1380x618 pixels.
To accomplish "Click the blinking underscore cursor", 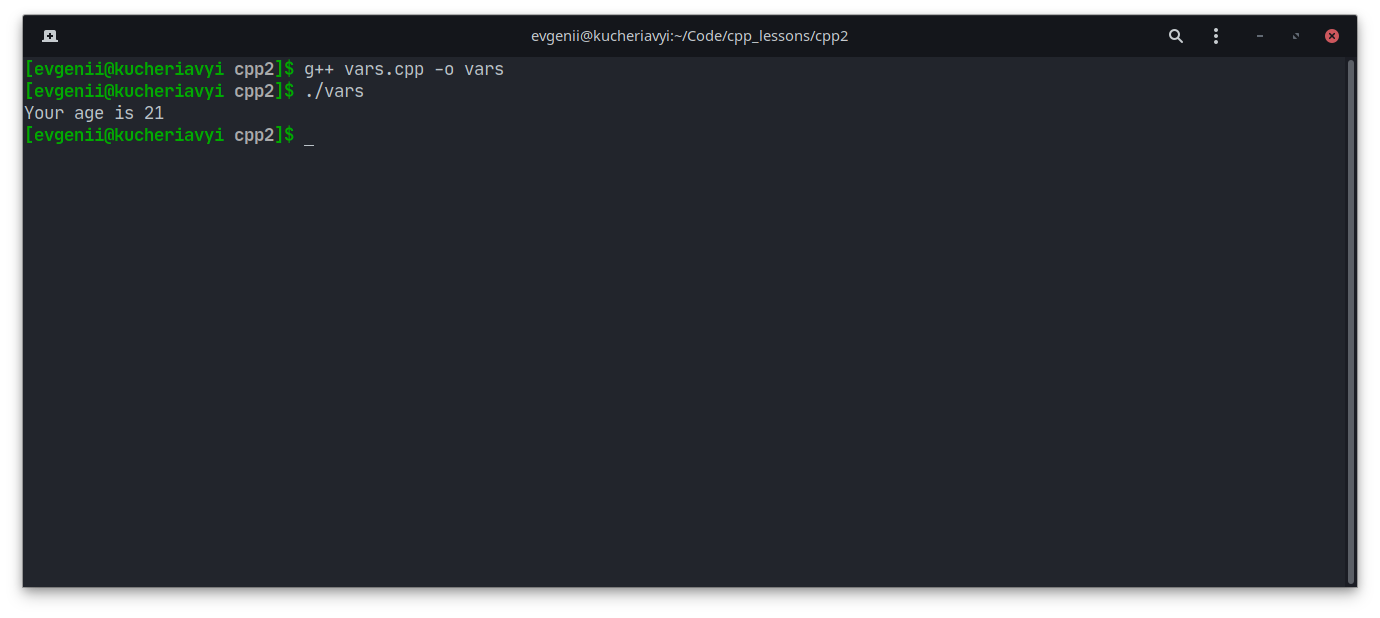I will pyautogui.click(x=309, y=138).
